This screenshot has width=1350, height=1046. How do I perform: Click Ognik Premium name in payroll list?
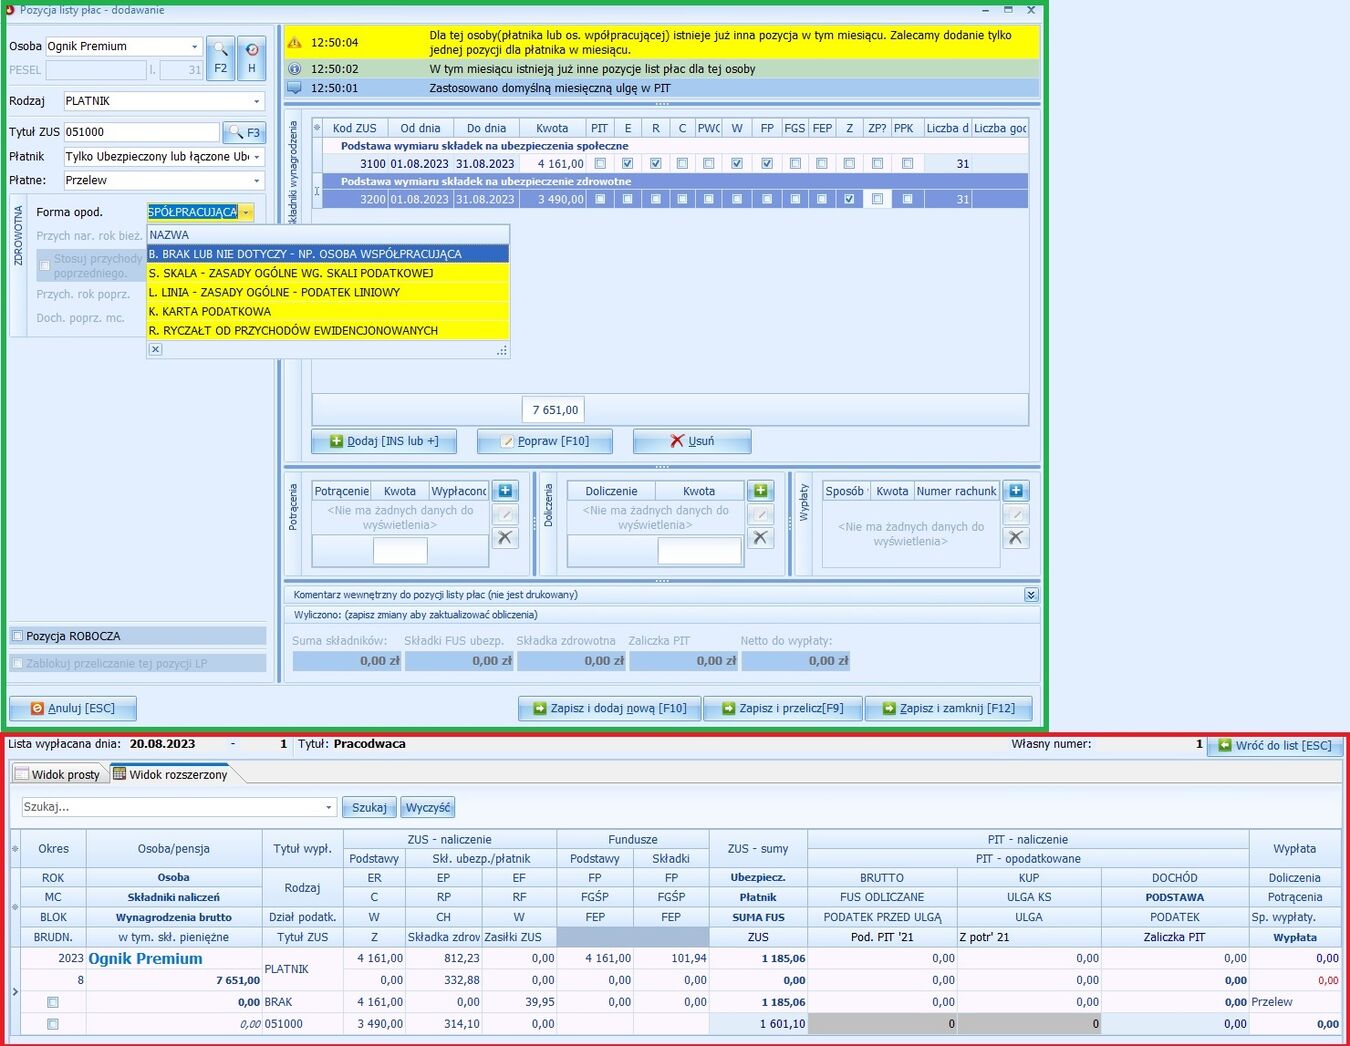145,958
